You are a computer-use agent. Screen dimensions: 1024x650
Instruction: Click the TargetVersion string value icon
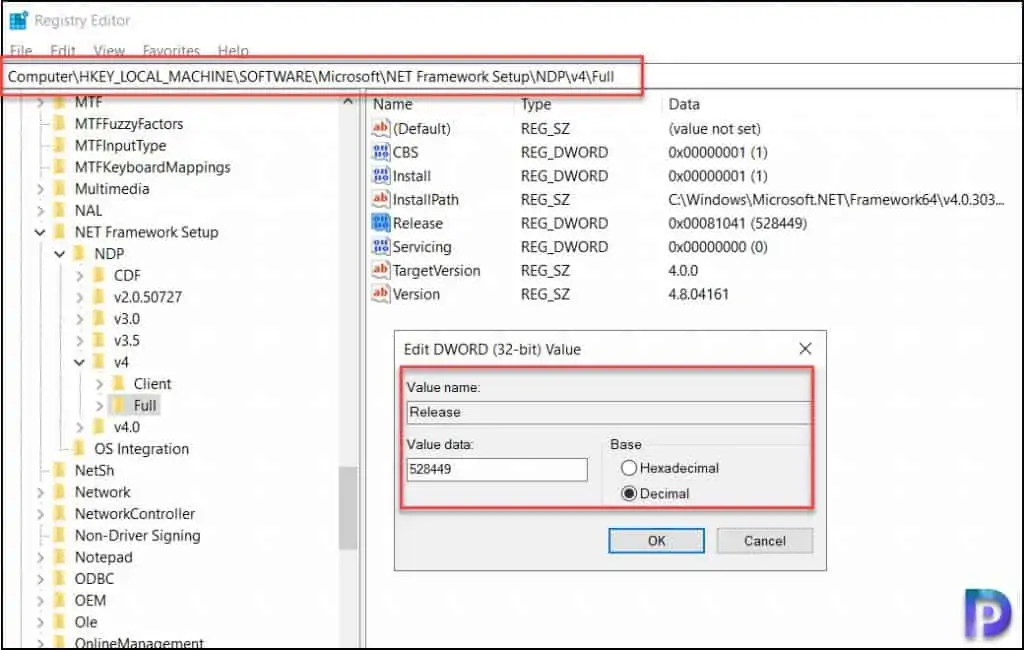coord(380,270)
